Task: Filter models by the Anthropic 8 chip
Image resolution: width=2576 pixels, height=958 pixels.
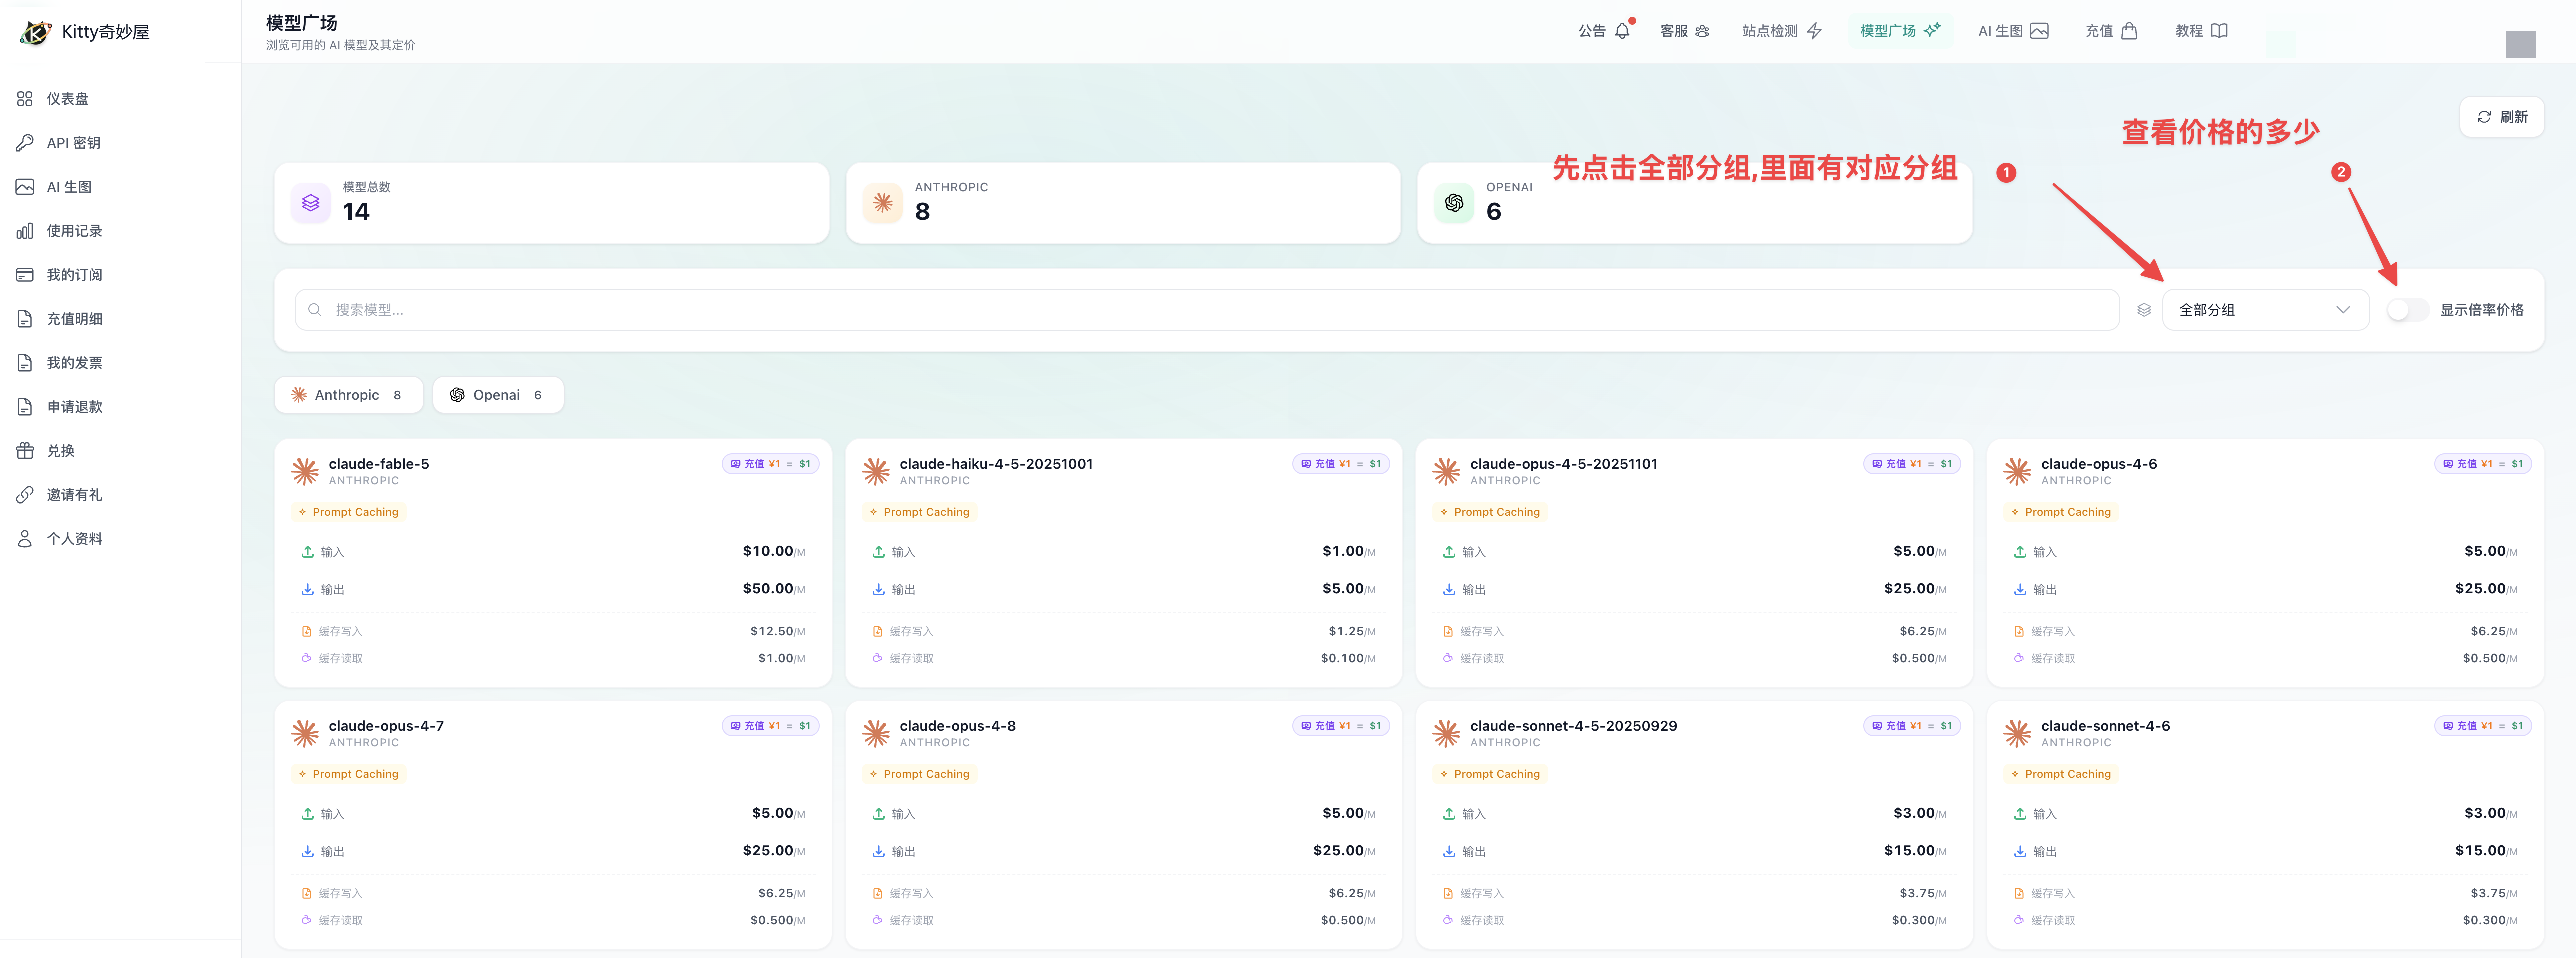Action: pos(349,395)
